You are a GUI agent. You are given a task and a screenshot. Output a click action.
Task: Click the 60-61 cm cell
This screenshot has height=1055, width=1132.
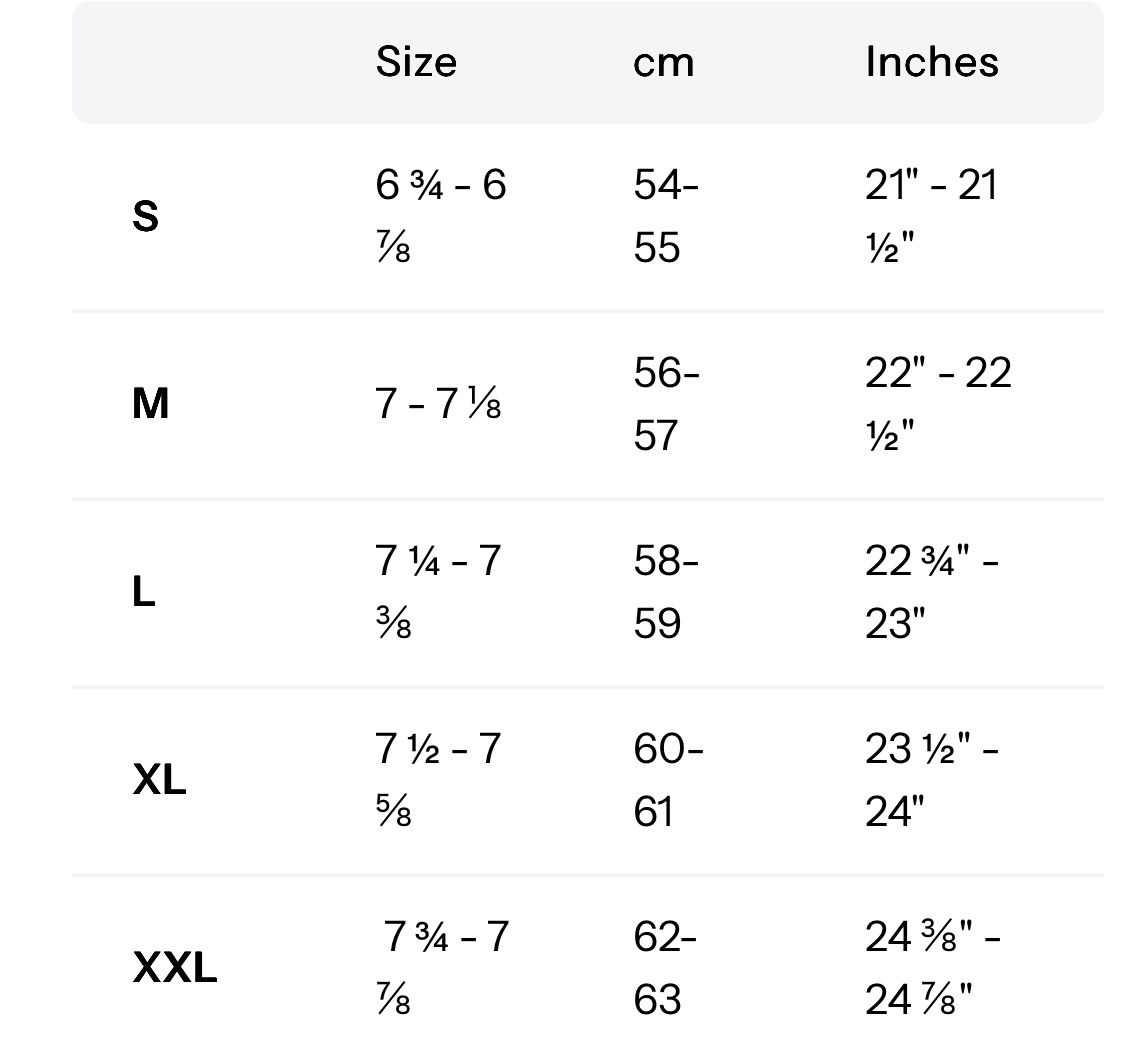click(667, 780)
